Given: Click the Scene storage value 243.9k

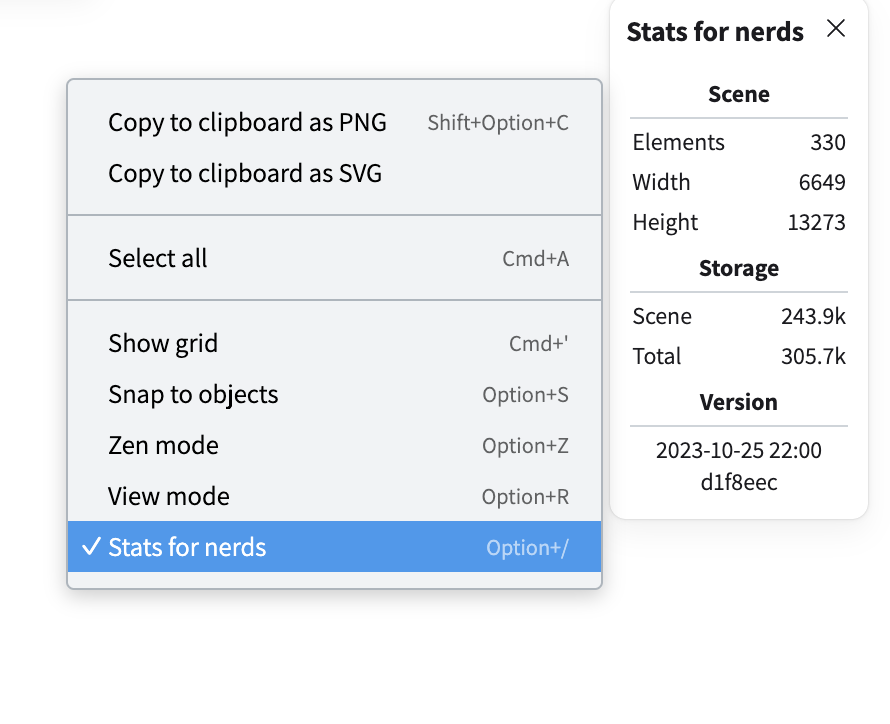Looking at the screenshot, I should (x=814, y=316).
